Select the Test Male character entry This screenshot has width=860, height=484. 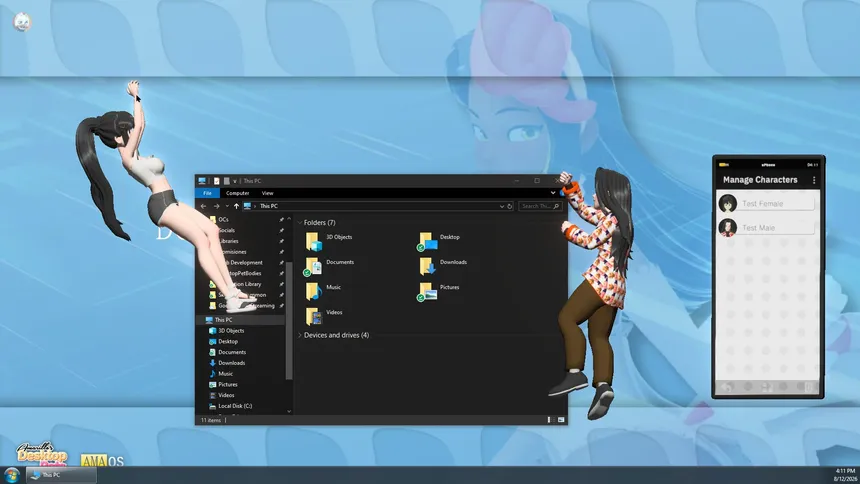767,228
